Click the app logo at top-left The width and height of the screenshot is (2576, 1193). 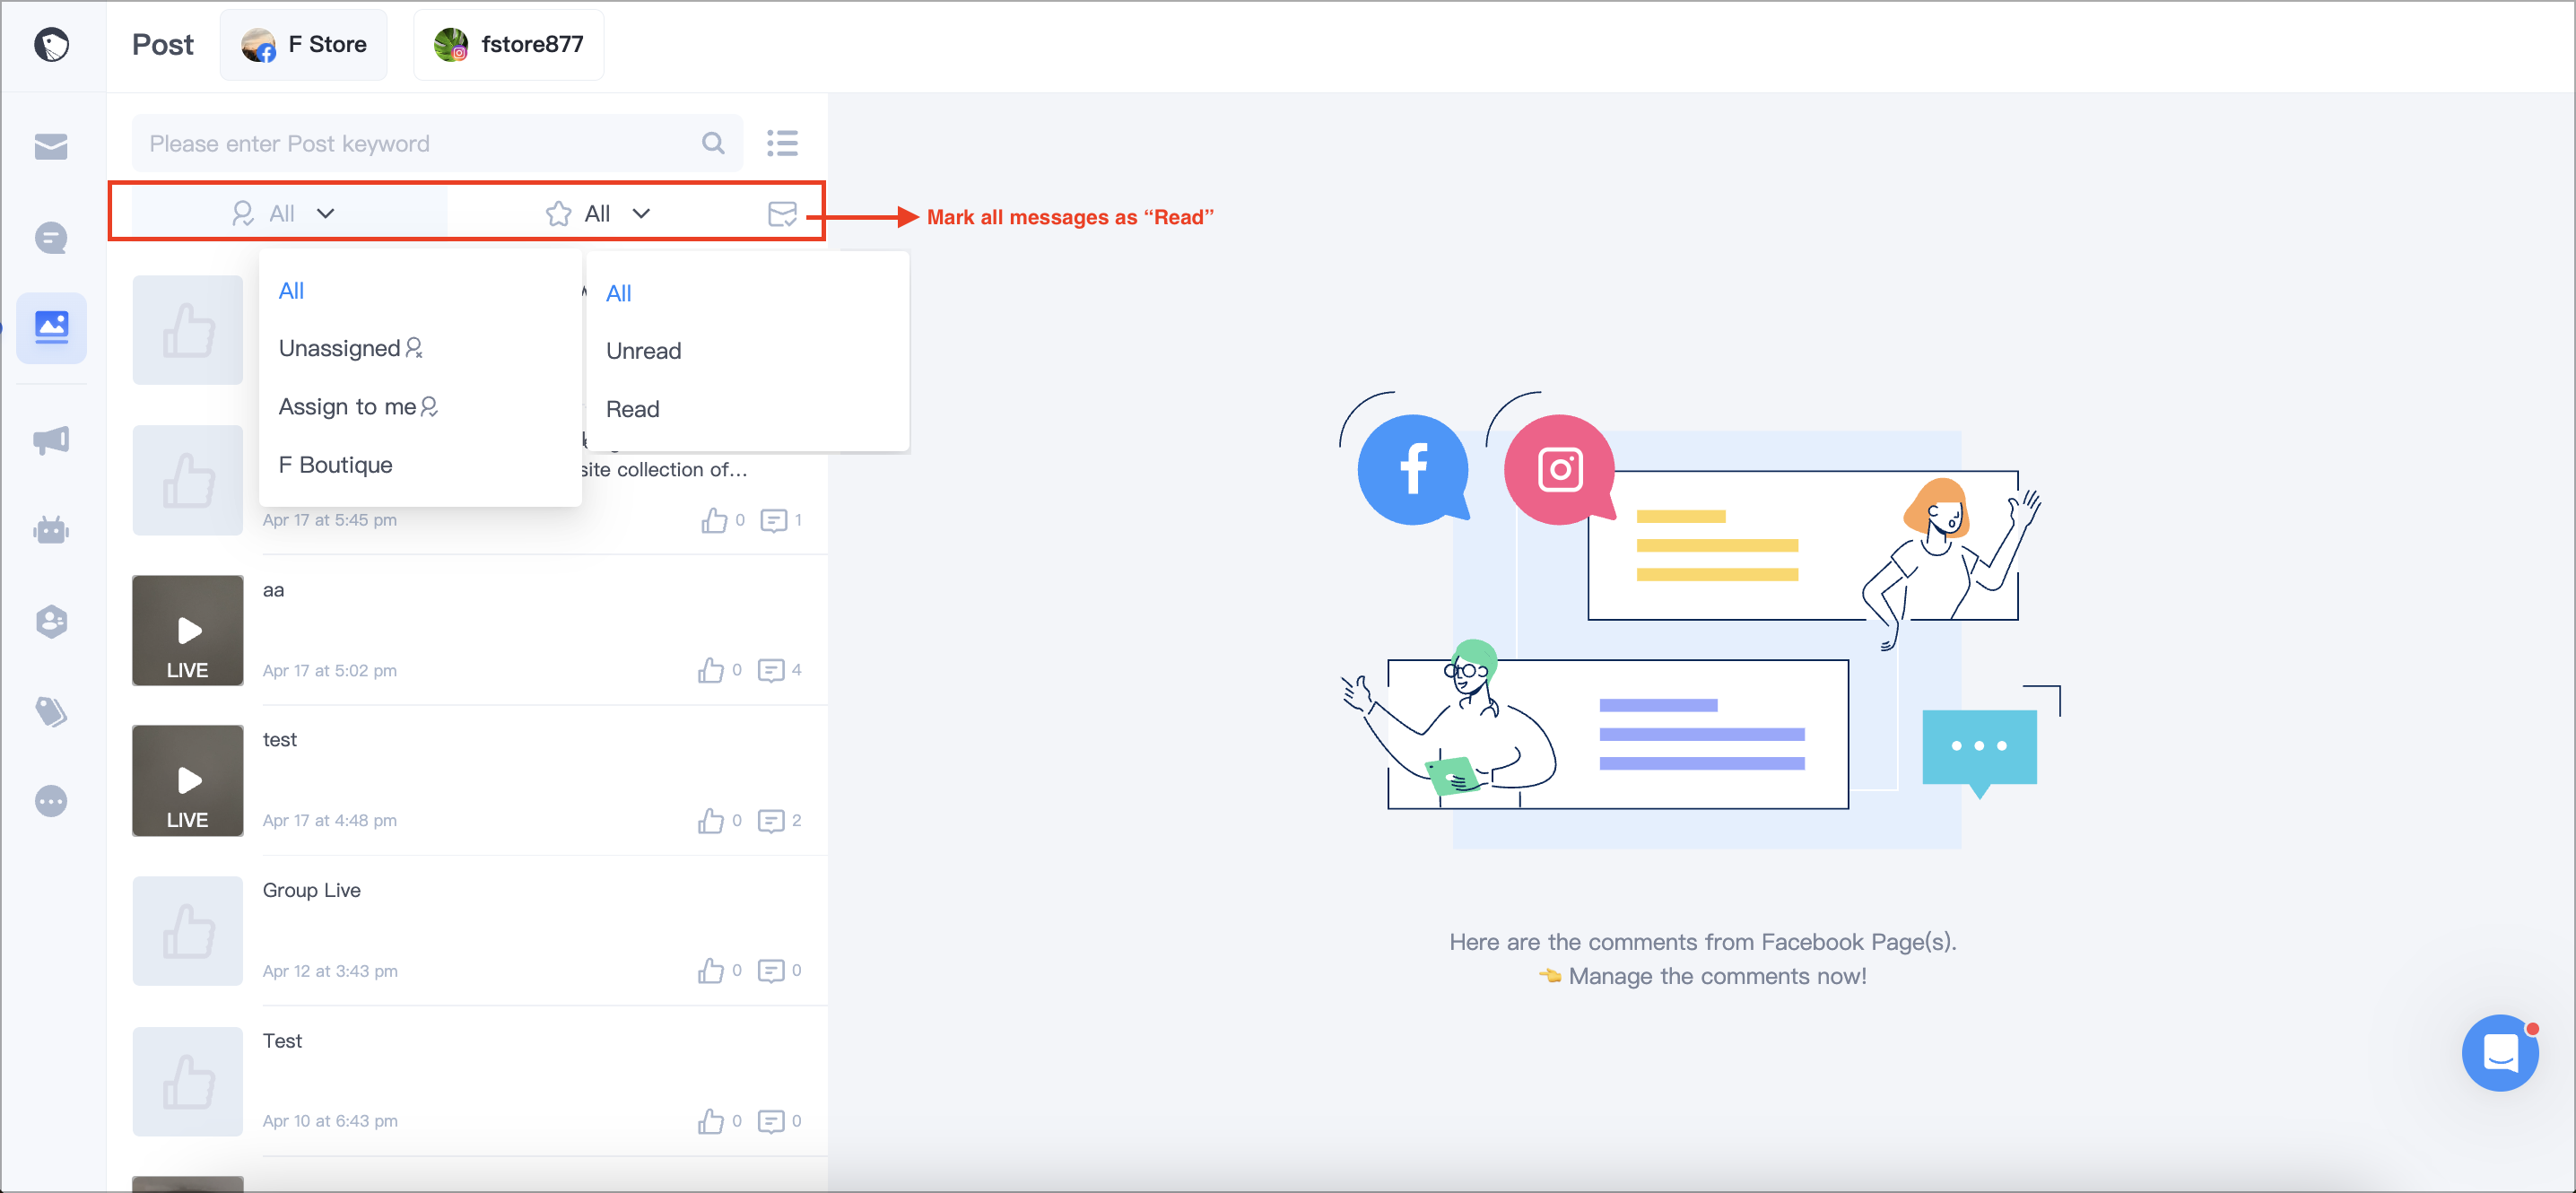[x=52, y=45]
